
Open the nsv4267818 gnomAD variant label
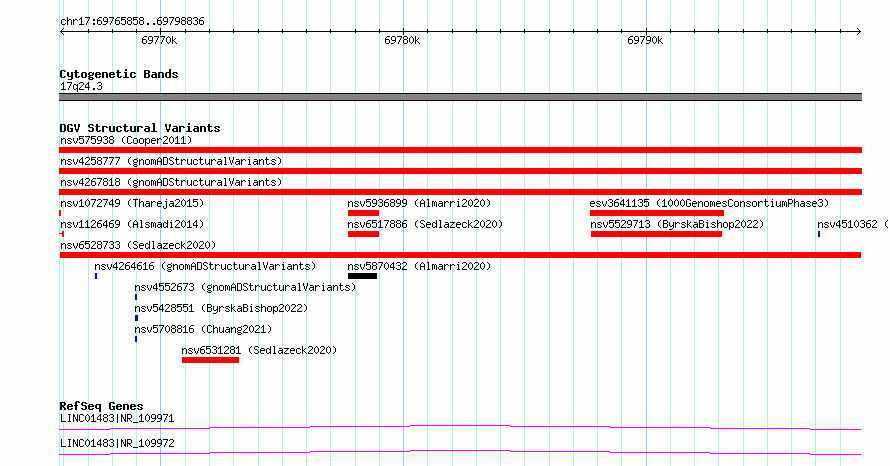(171, 182)
